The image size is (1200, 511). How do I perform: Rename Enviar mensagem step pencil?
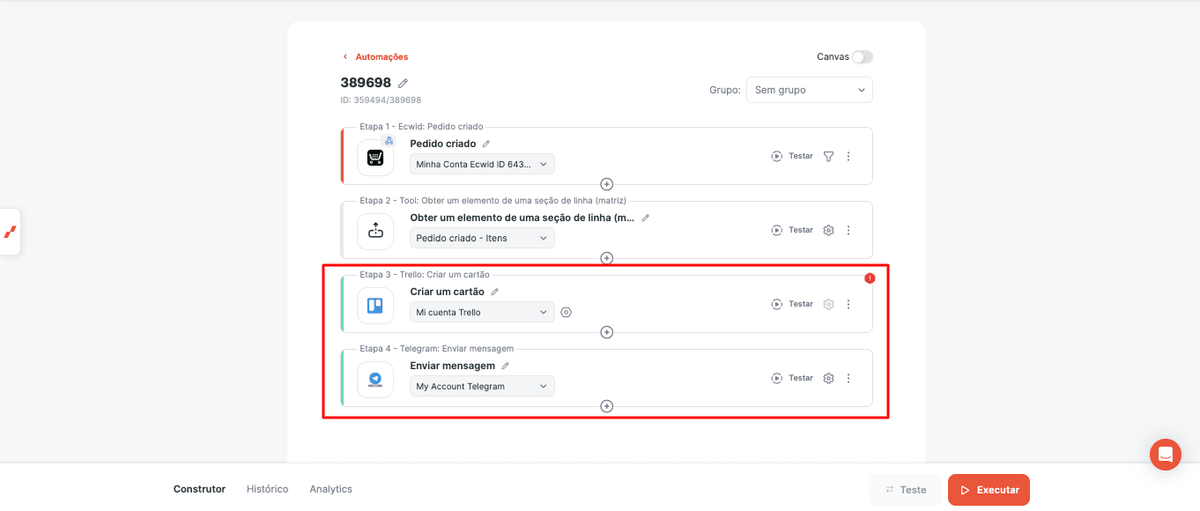click(505, 366)
